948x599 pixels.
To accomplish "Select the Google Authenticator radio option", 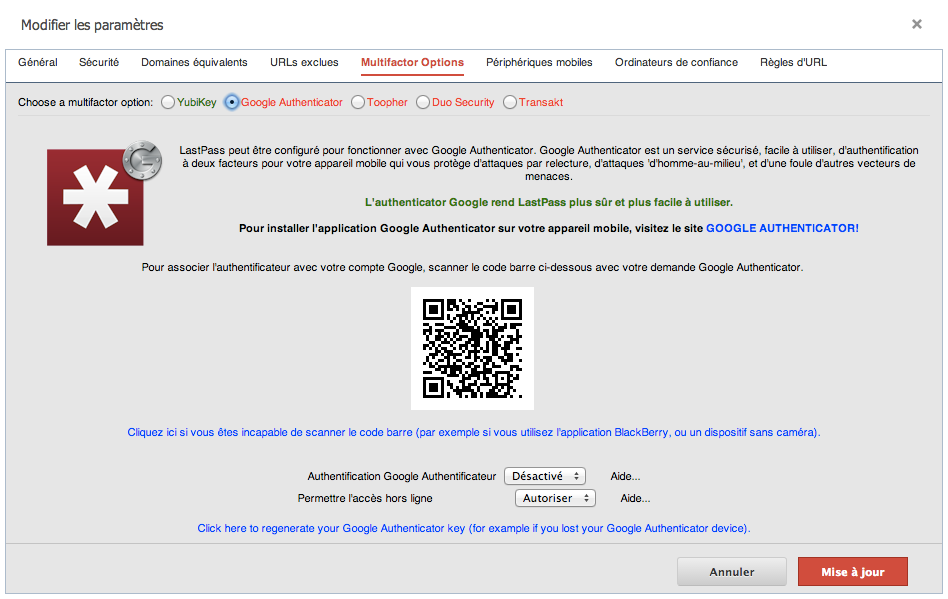I will coord(232,102).
